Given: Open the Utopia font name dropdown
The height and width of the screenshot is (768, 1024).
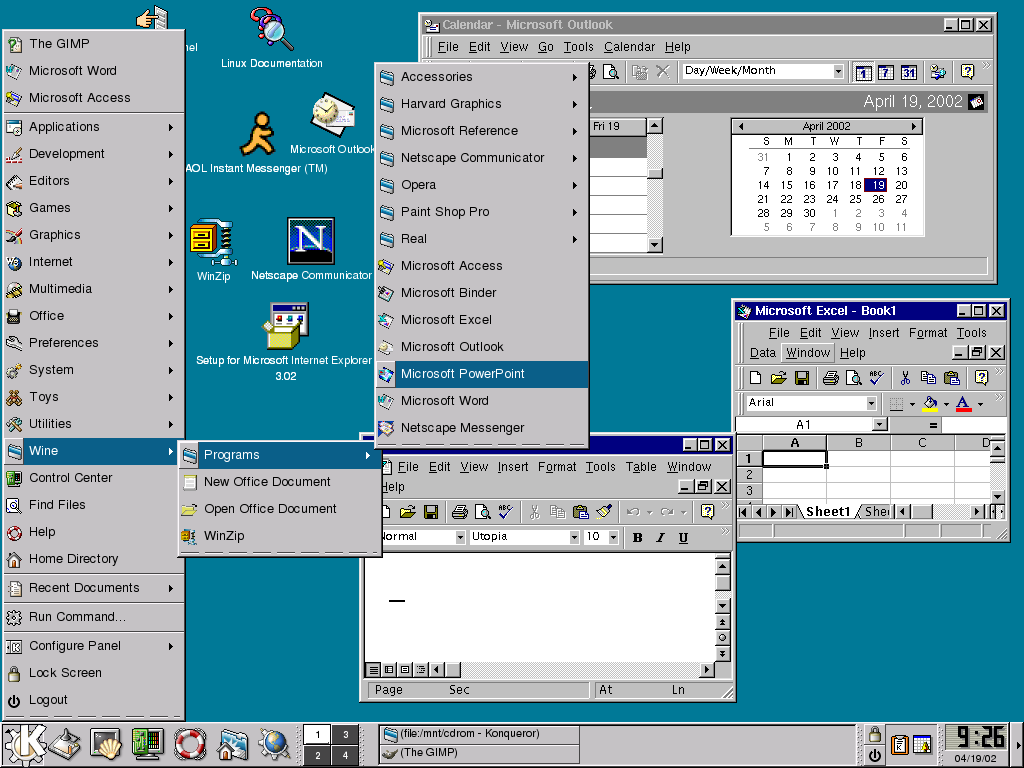Looking at the screenshot, I should 574,537.
